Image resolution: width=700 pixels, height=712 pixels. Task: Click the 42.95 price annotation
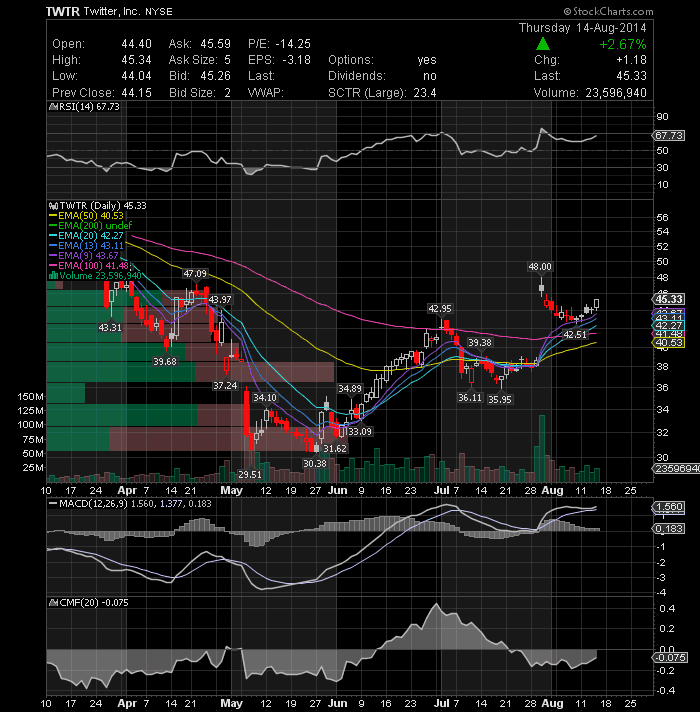point(440,309)
